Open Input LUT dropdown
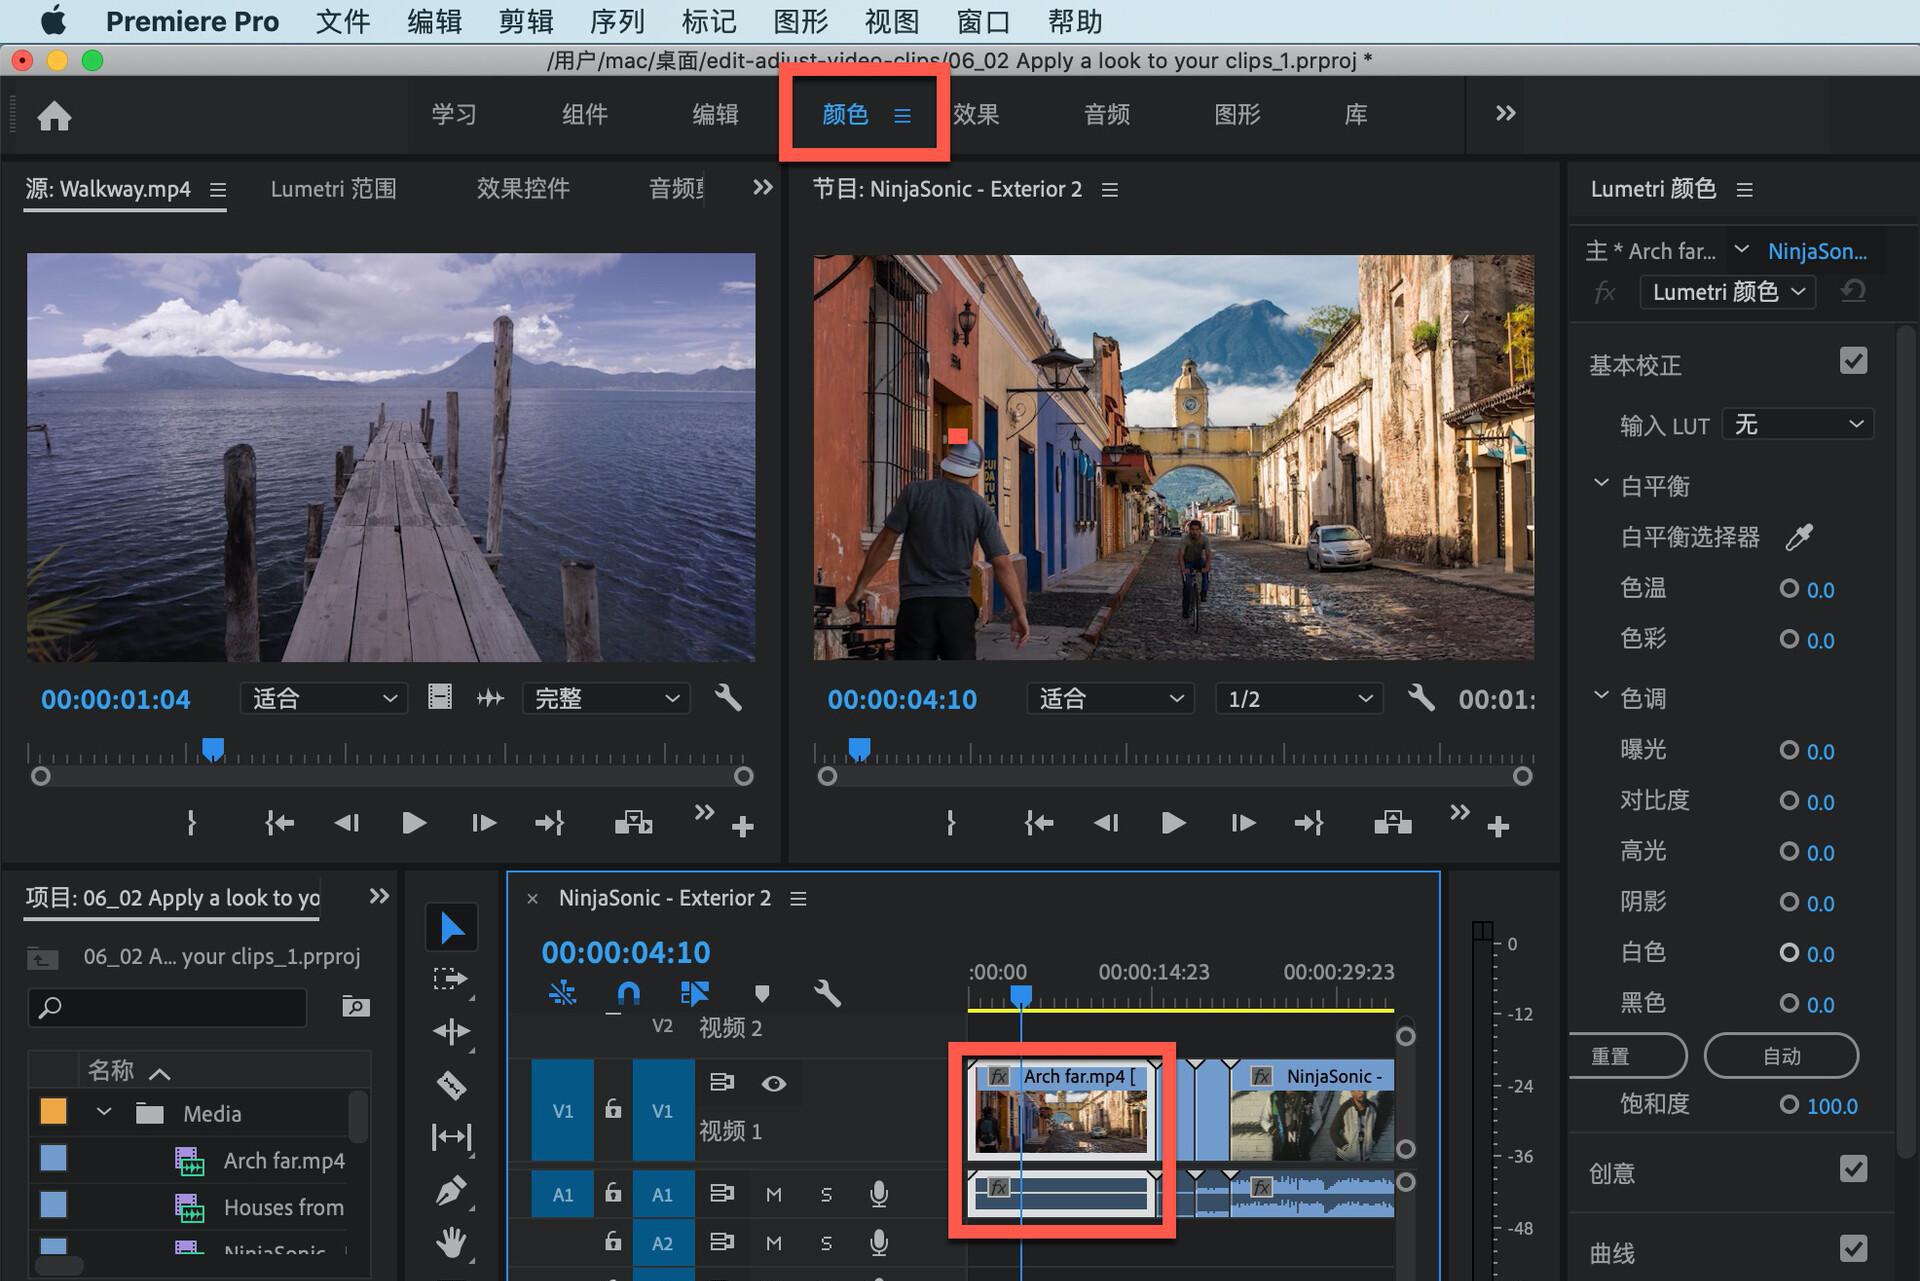The image size is (1920, 1281). click(1797, 424)
